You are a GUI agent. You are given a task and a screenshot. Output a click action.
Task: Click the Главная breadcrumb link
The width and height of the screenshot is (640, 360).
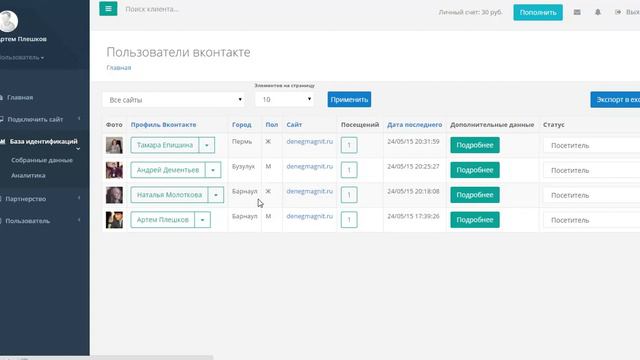pyautogui.click(x=119, y=68)
